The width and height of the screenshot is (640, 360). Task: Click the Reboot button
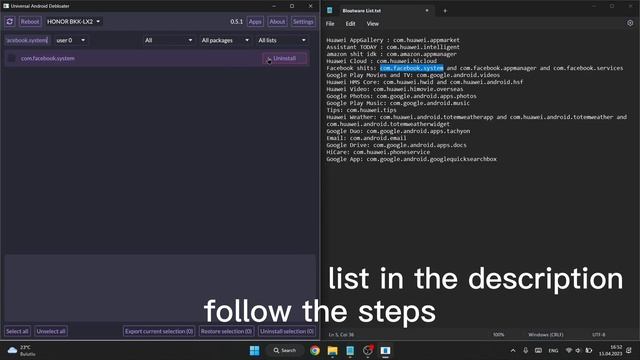(x=30, y=22)
